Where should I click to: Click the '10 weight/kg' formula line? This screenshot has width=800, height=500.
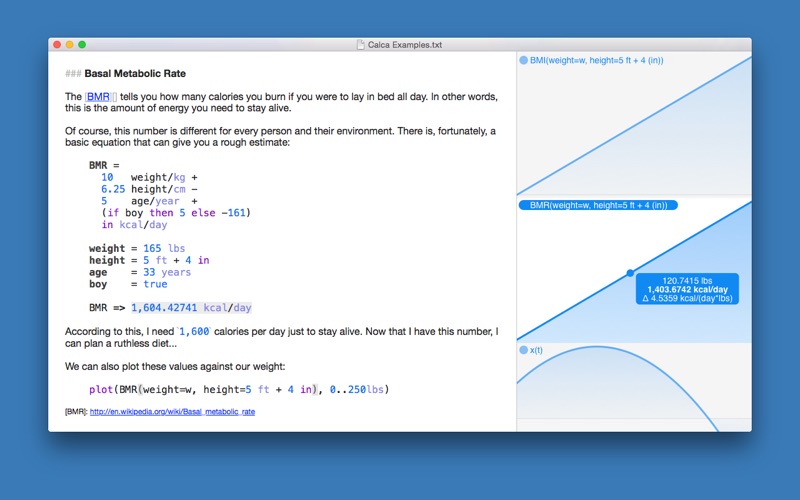(x=149, y=178)
